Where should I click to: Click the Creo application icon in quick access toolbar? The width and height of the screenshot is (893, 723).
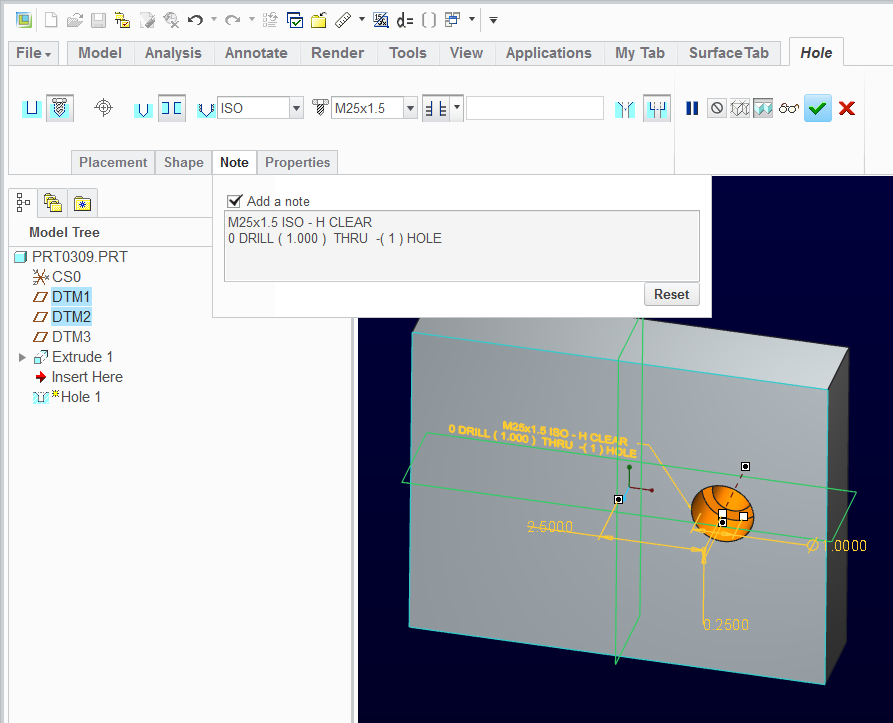pos(24,20)
